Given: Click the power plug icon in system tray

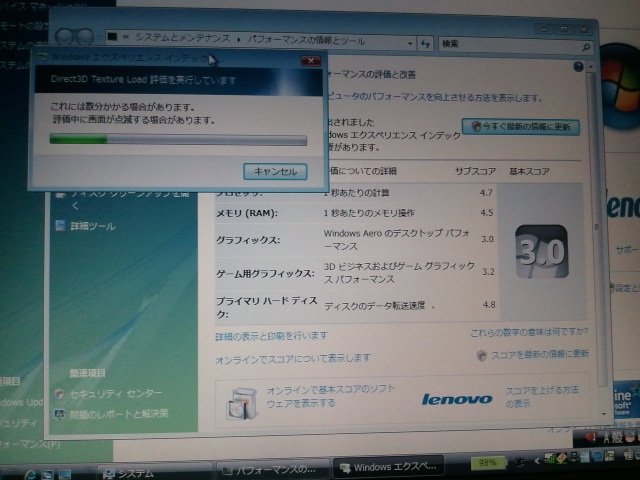Looking at the screenshot, I should pyautogui.click(x=520, y=462).
